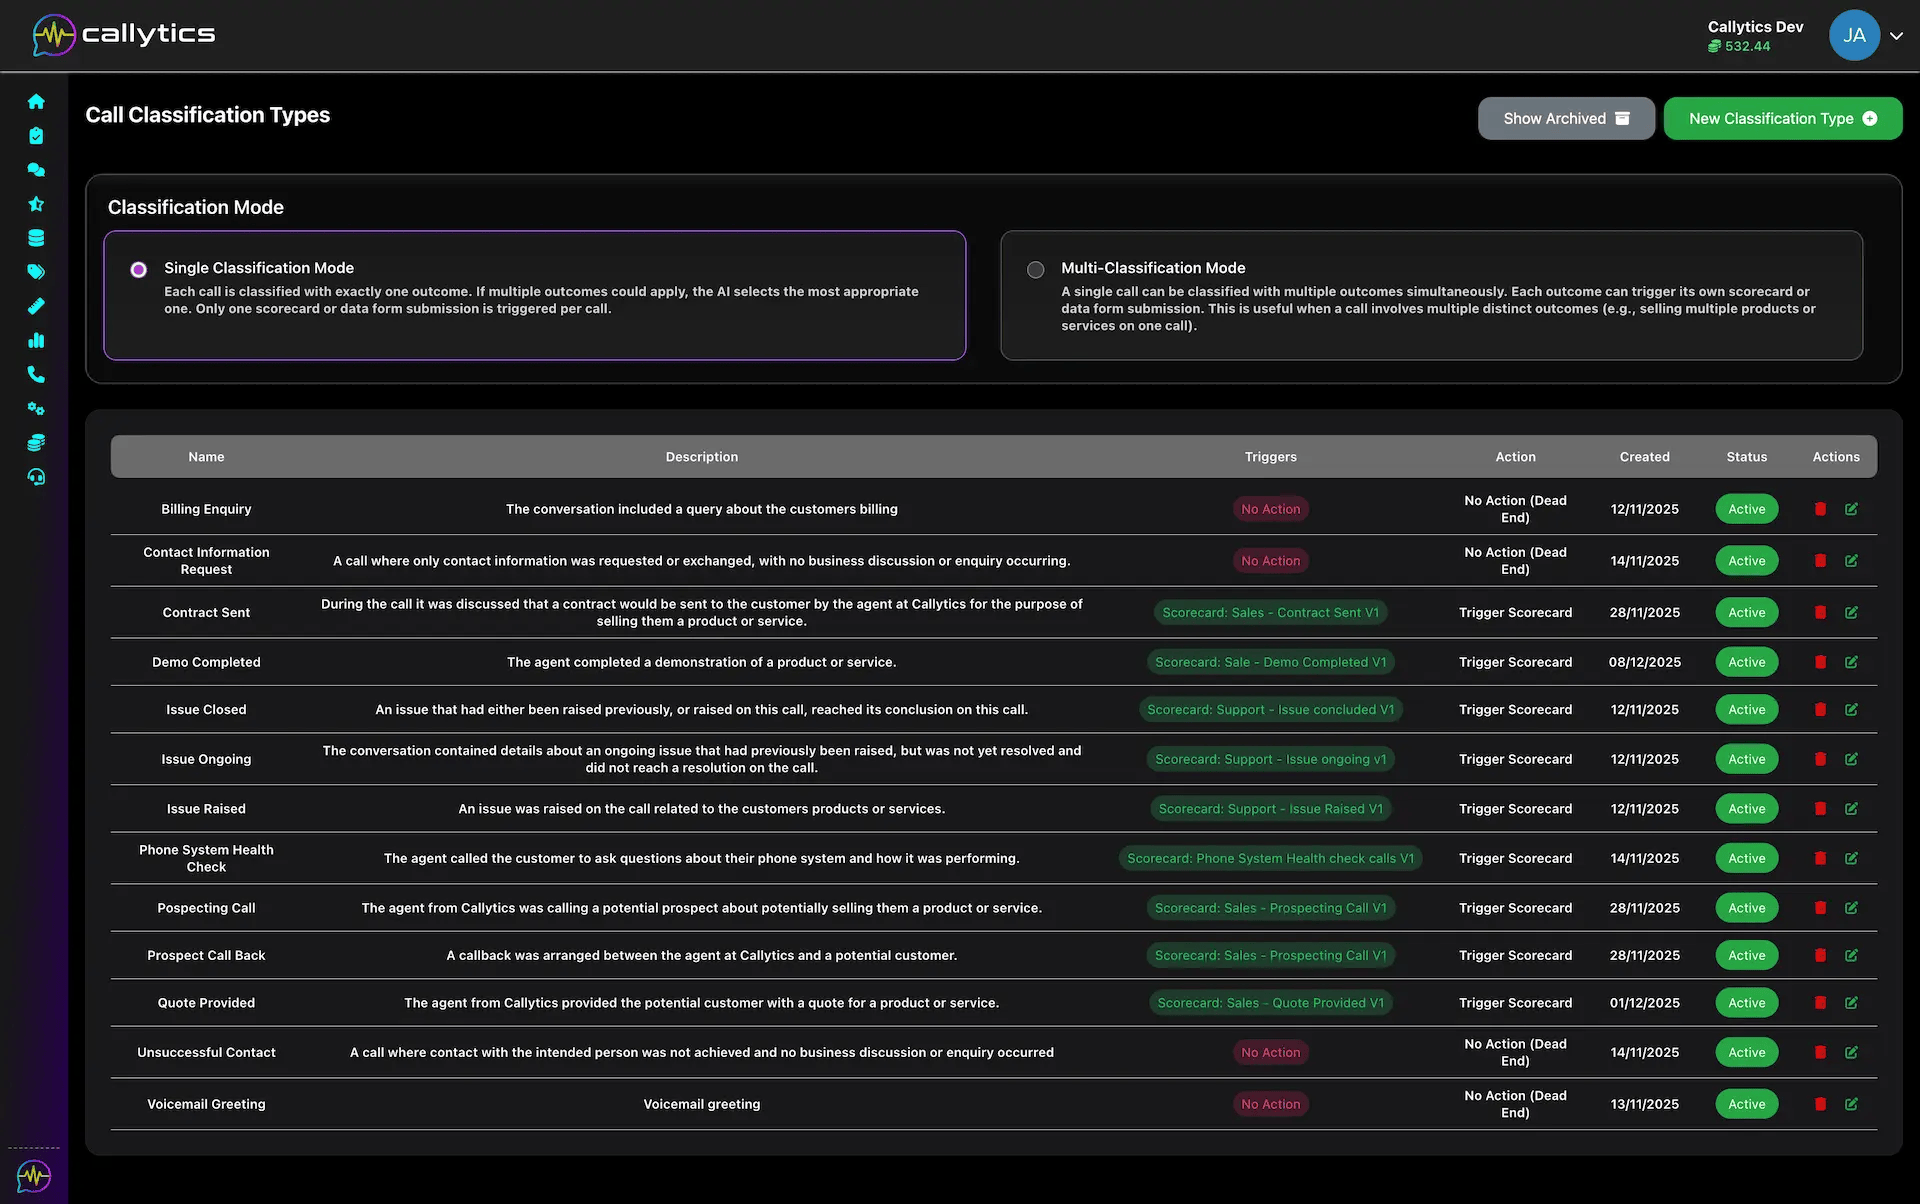Click Active status for Demo Completed
The width and height of the screenshot is (1920, 1204).
[x=1746, y=662]
